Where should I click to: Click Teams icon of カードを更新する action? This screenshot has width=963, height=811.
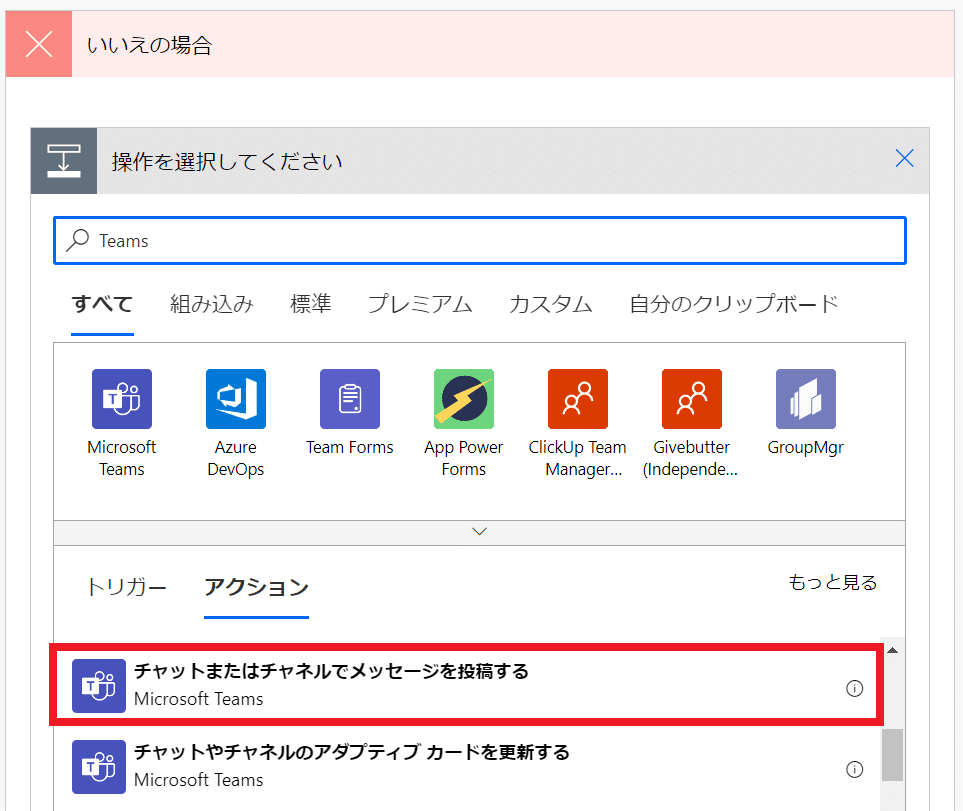tap(99, 767)
